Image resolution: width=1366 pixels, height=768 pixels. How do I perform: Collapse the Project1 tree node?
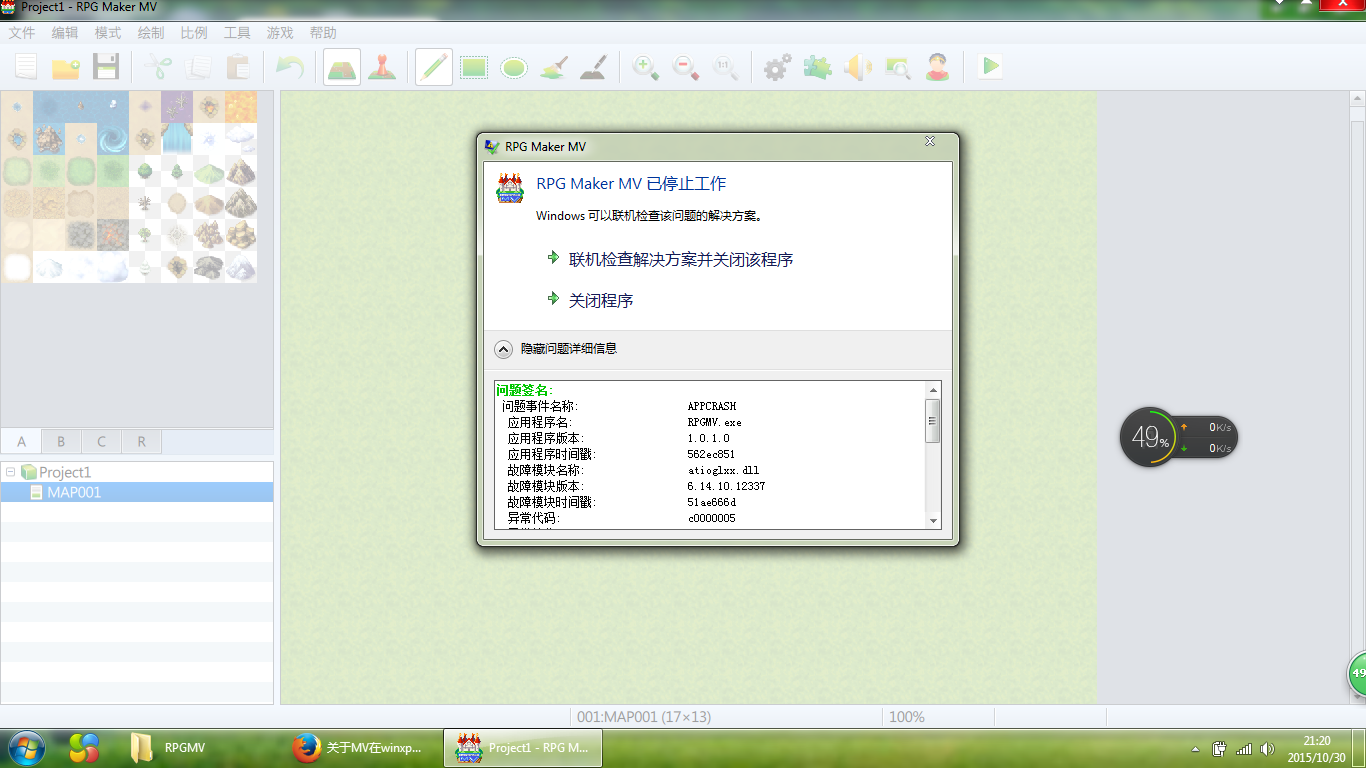click(x=10, y=472)
